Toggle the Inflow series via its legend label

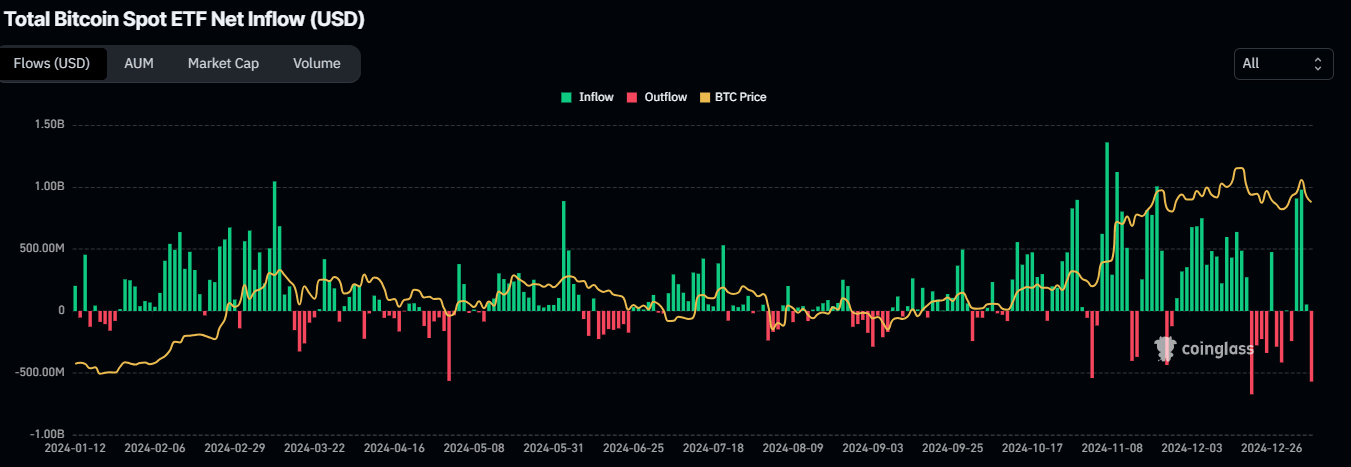pyautogui.click(x=596, y=97)
